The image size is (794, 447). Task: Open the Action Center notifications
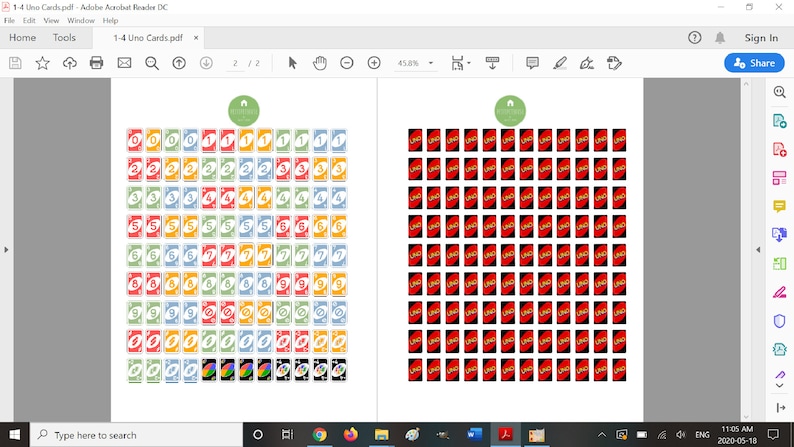[773, 435]
